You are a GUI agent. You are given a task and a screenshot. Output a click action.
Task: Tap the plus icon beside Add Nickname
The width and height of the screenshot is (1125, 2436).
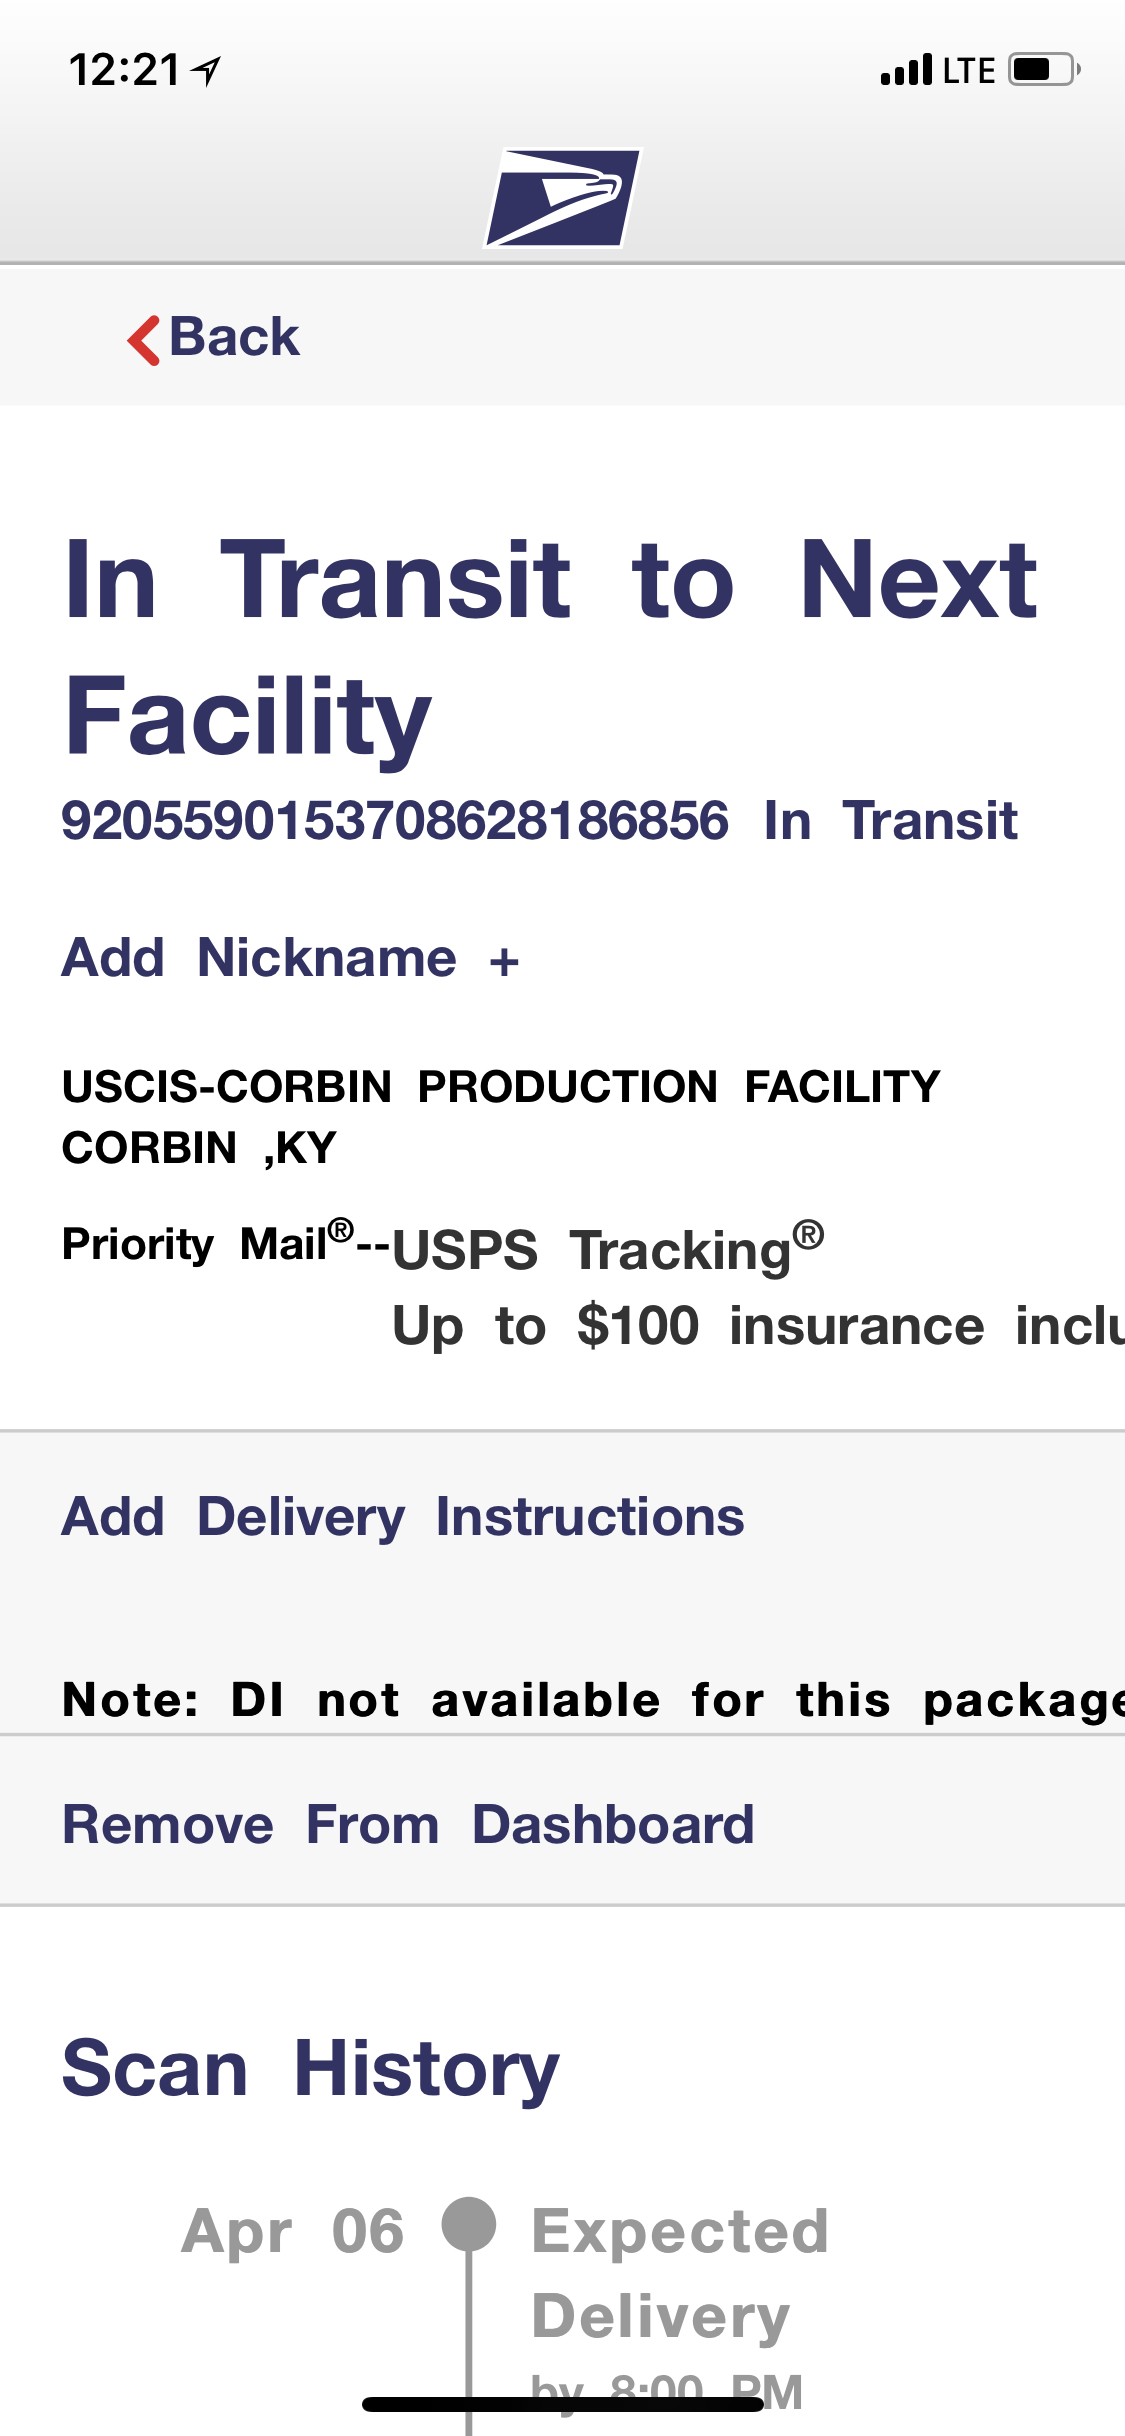point(504,962)
